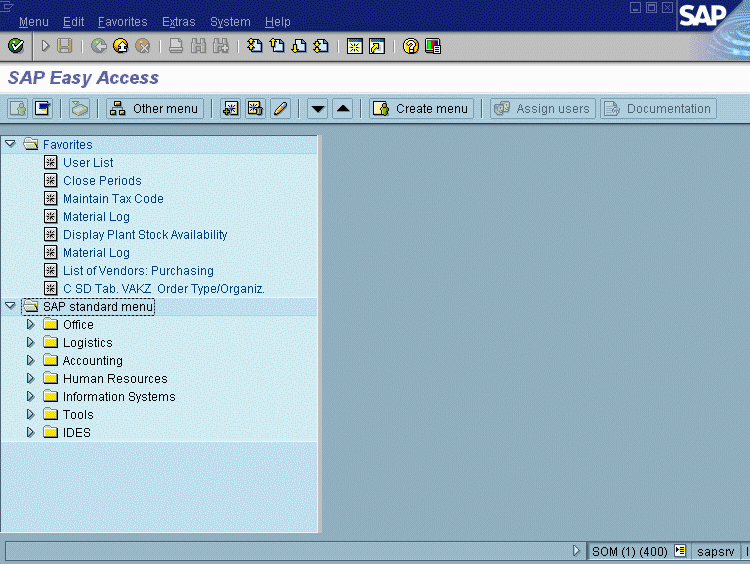Image resolution: width=750 pixels, height=564 pixels.
Task: Select C SD Tab. VAKZ Order Type/Organiz. entry
Action: 164,289
